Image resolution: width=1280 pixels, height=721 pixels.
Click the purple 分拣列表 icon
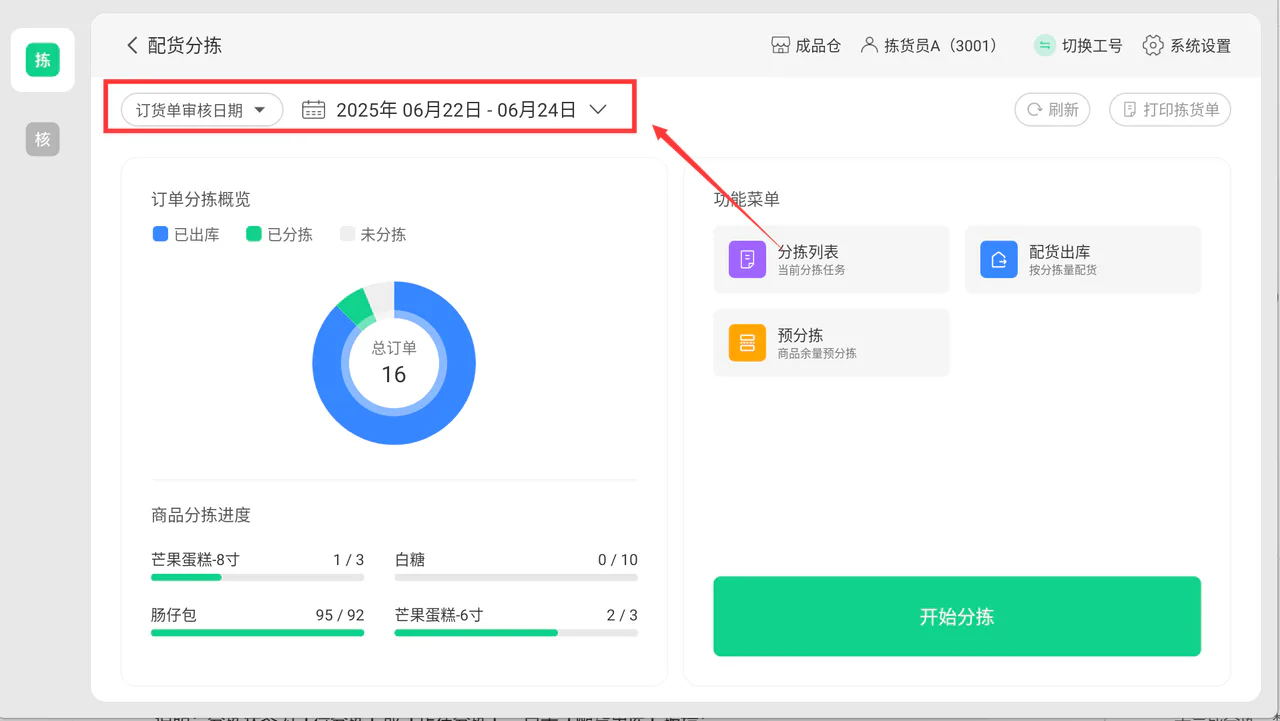pos(747,260)
